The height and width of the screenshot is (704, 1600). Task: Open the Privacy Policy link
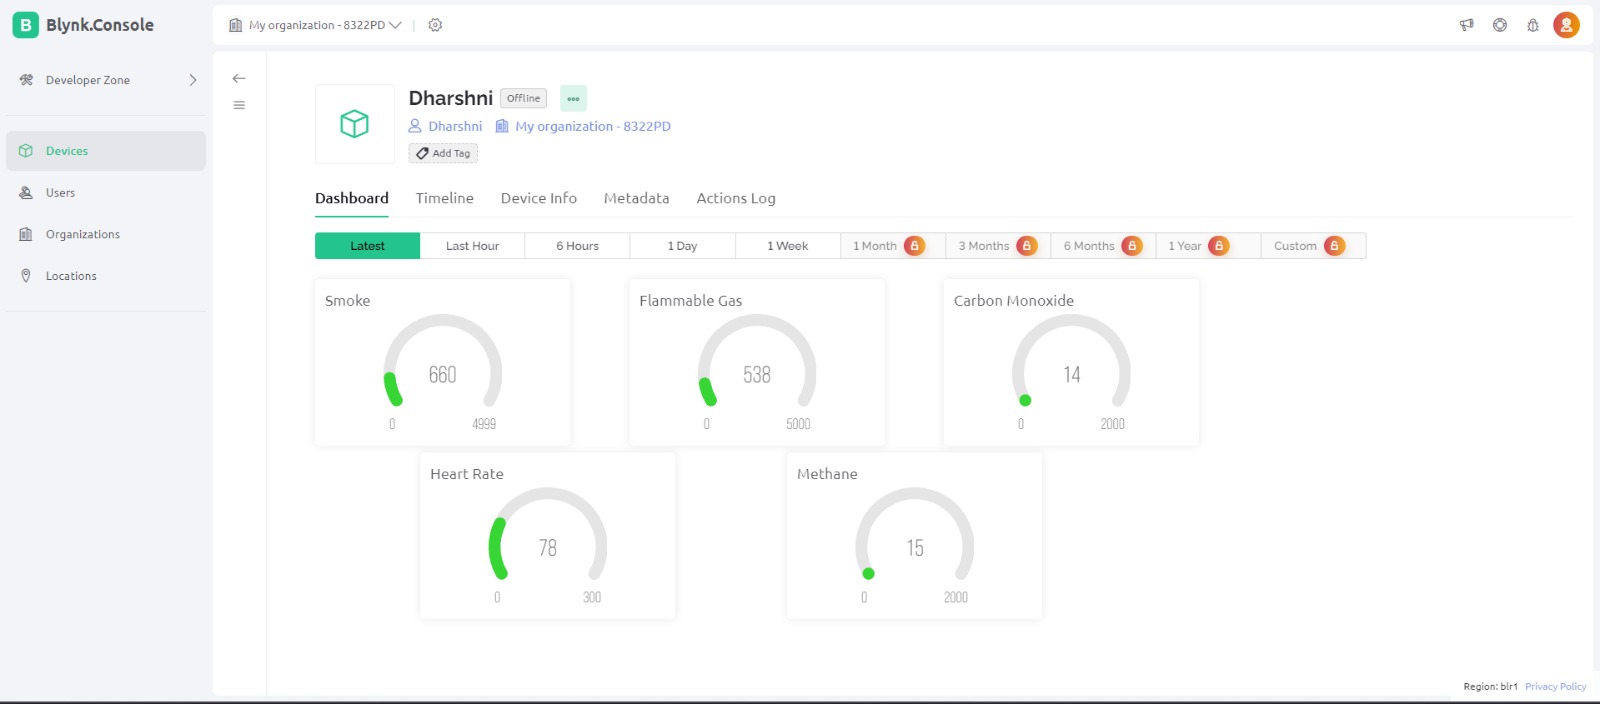click(1555, 686)
